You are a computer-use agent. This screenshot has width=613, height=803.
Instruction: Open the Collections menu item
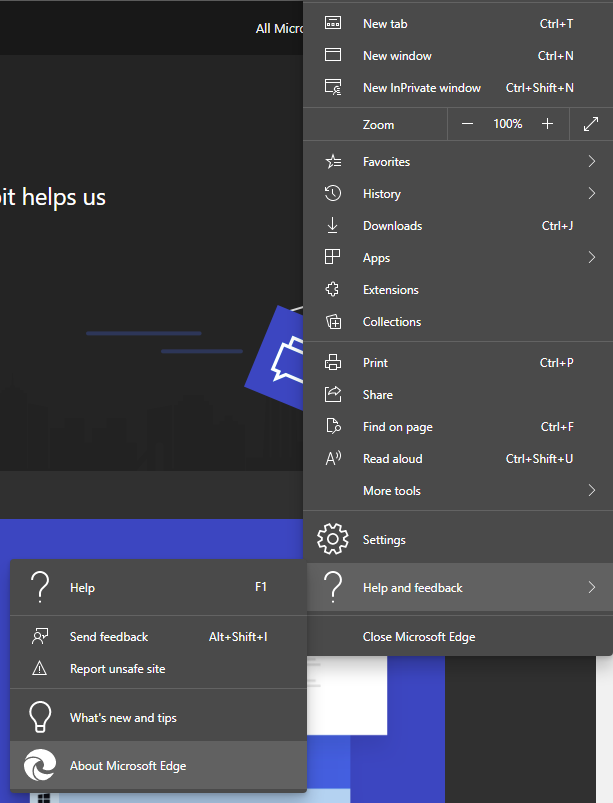pos(458,322)
